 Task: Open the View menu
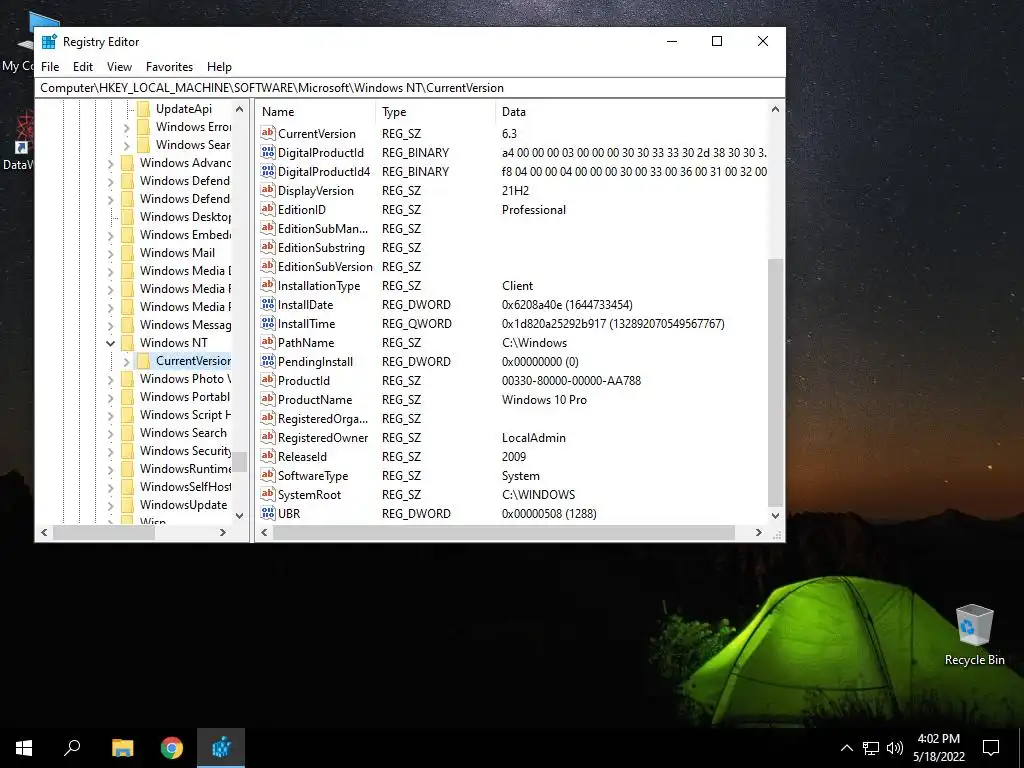[120, 67]
